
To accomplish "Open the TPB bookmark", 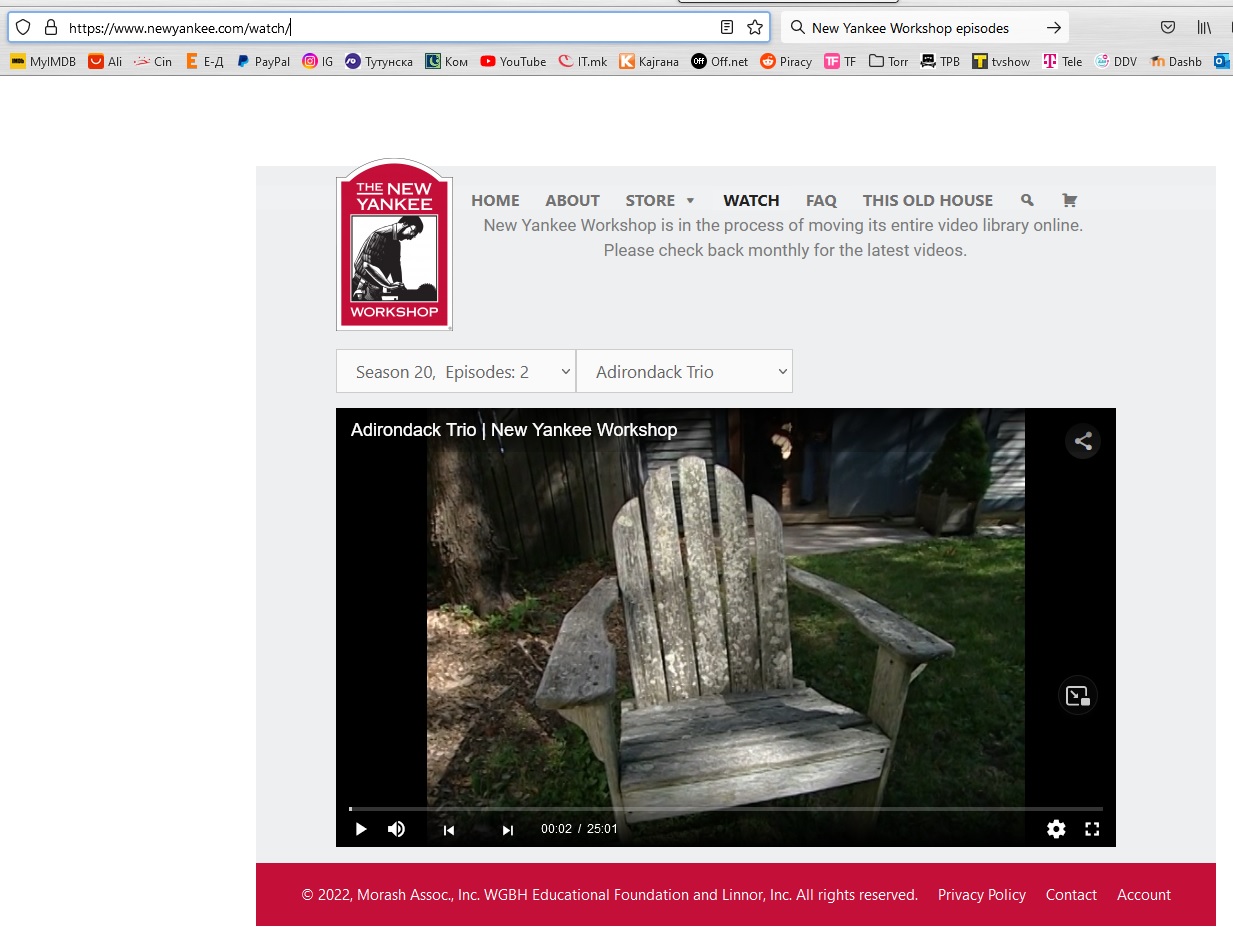I will click(x=941, y=61).
